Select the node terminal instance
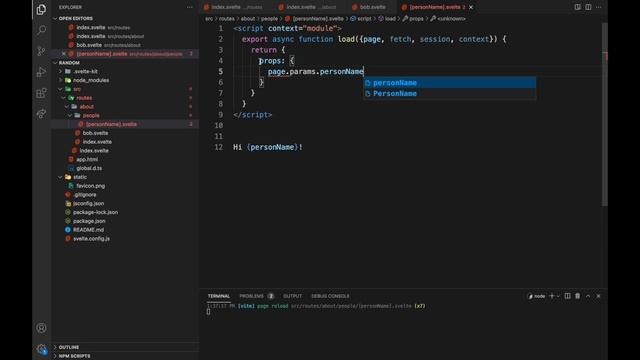 [x=536, y=296]
